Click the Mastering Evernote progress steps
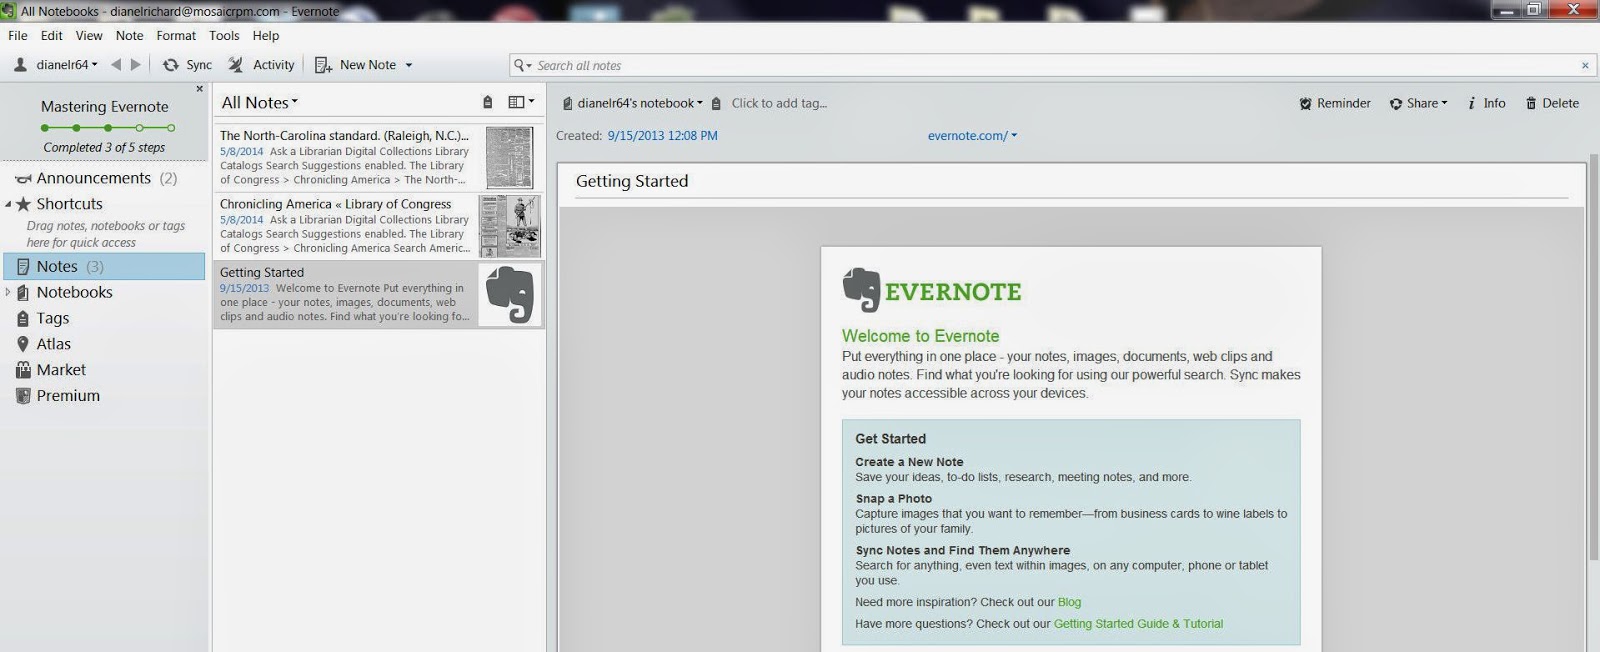The width and height of the screenshot is (1600, 652). tap(107, 128)
